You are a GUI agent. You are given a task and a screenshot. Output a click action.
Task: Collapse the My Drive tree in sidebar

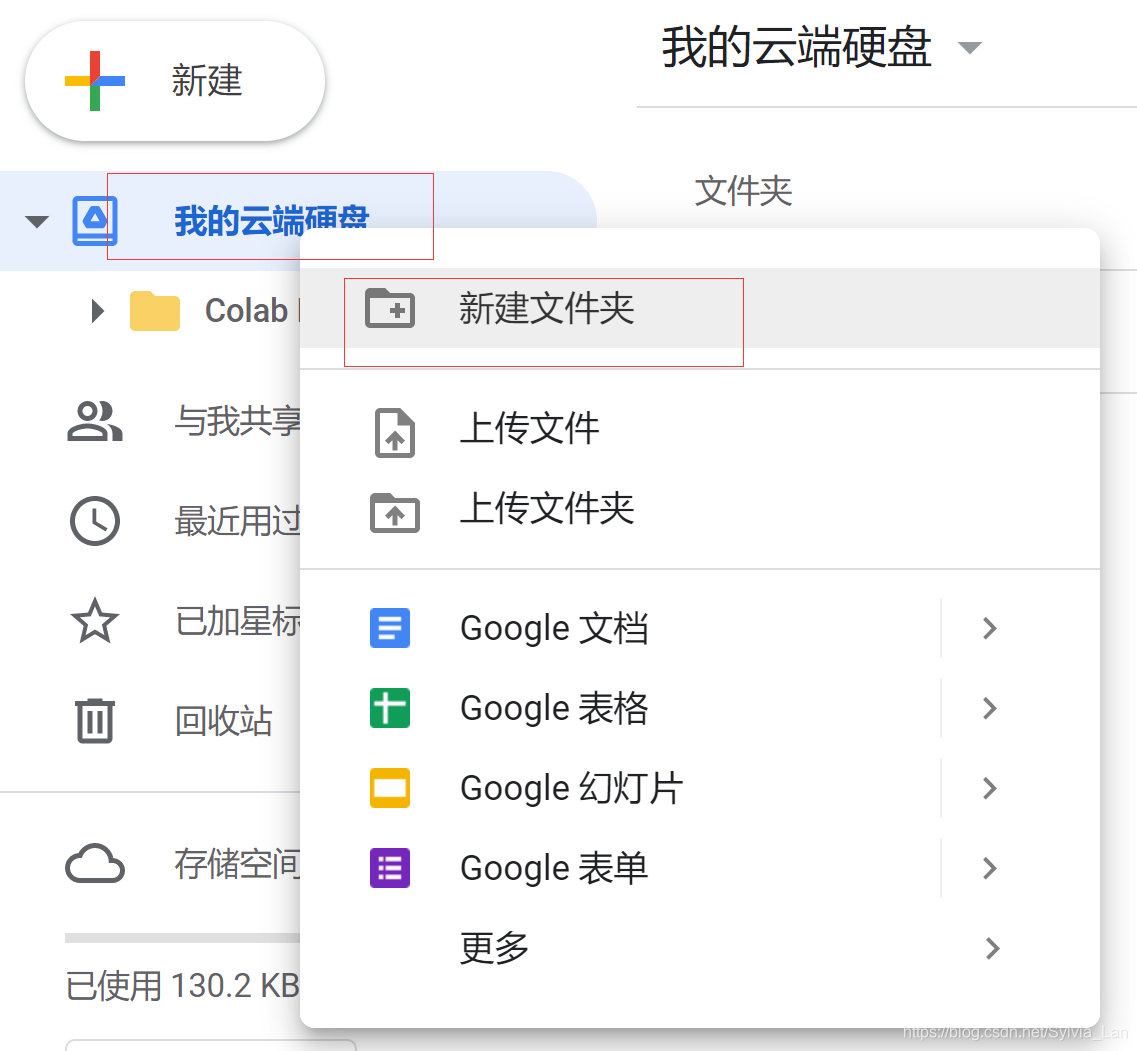point(36,220)
